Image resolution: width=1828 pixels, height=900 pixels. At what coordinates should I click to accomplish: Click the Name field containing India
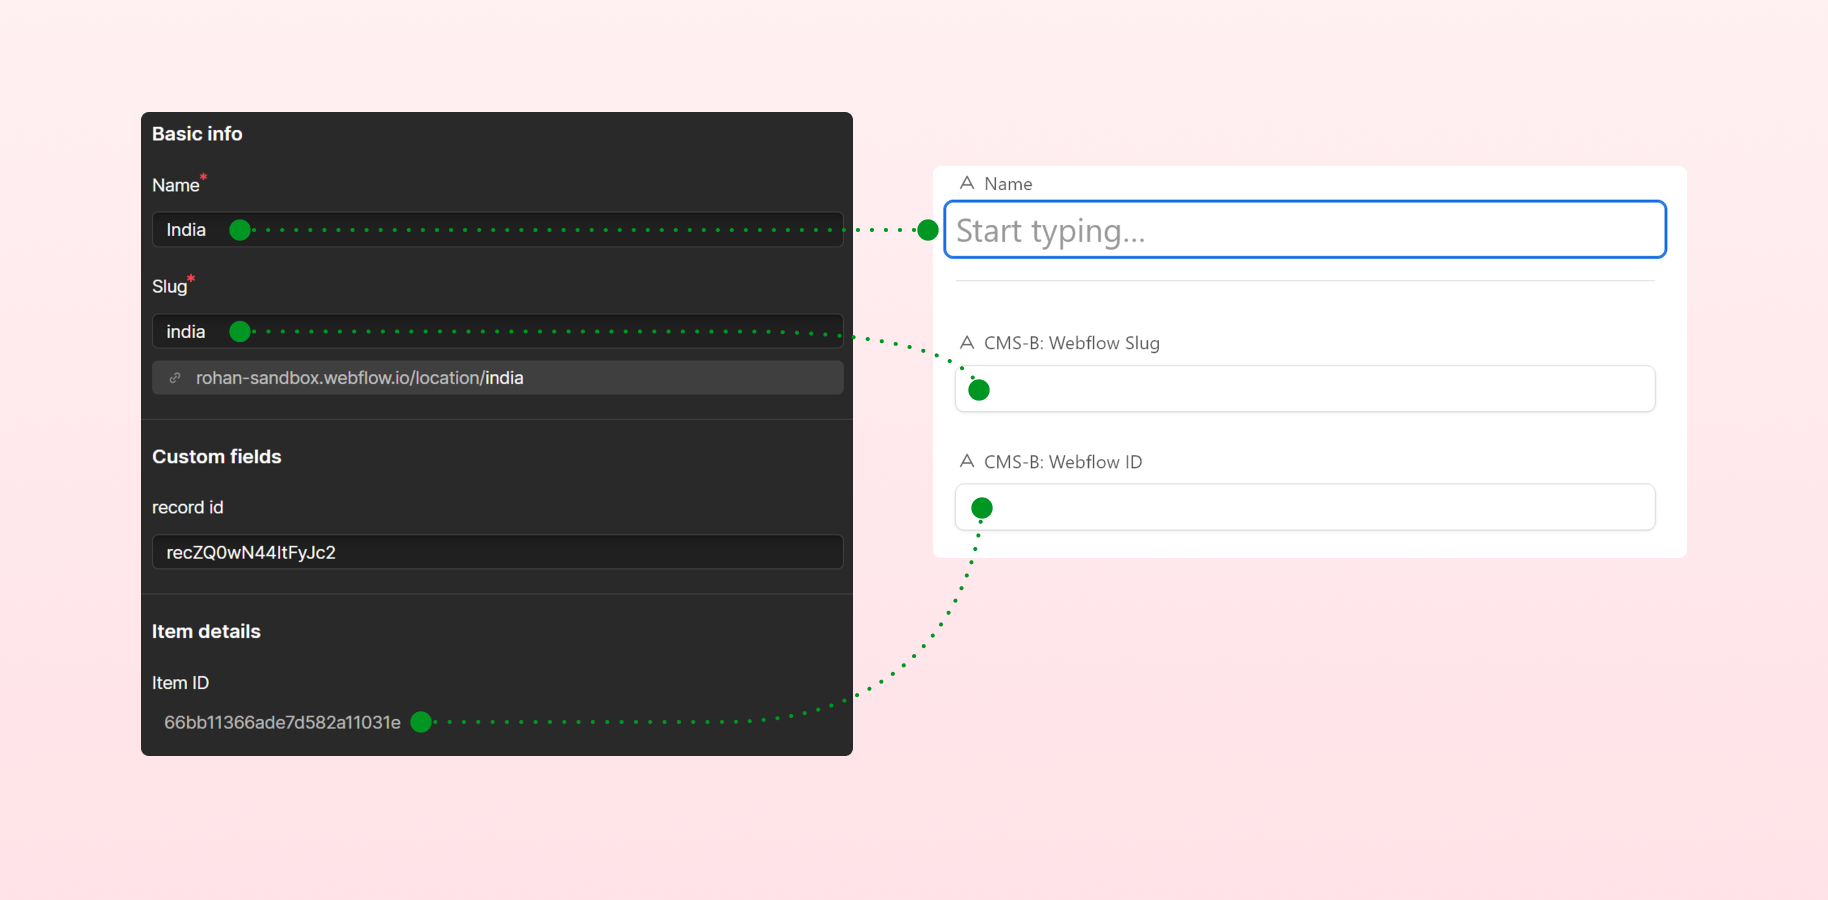click(497, 230)
